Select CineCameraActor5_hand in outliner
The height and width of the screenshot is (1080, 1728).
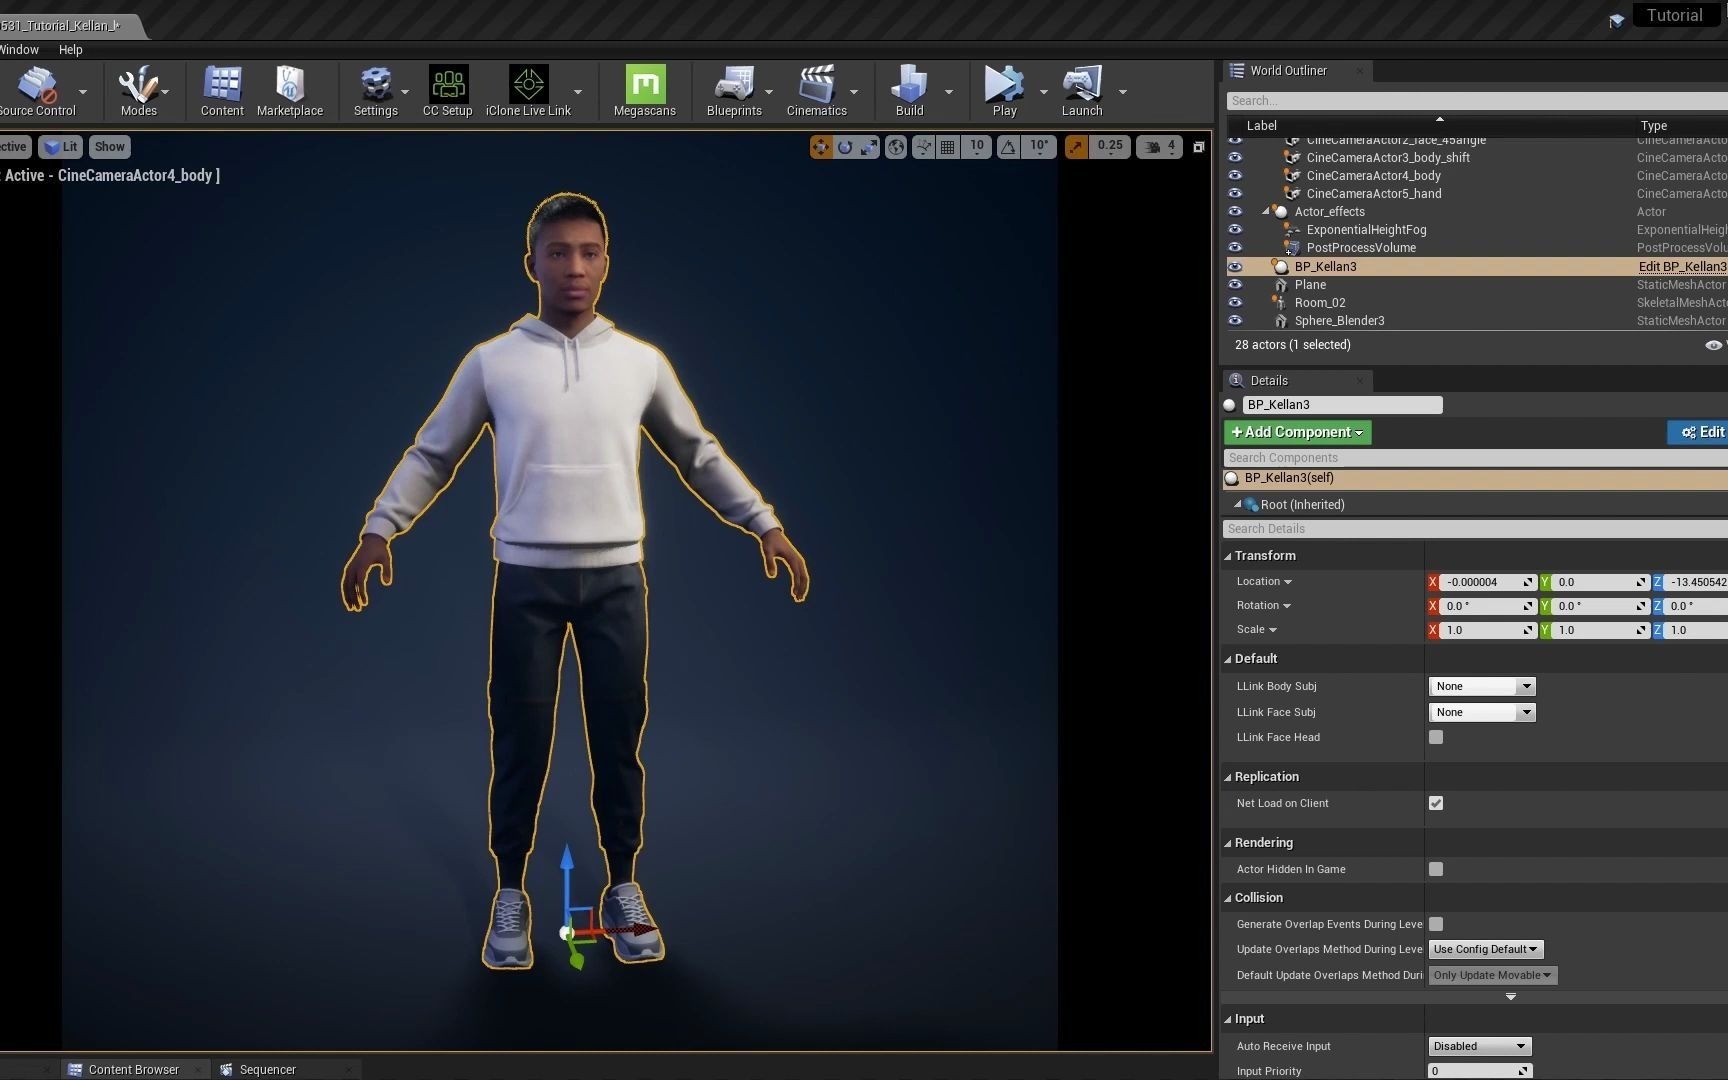pos(1374,194)
